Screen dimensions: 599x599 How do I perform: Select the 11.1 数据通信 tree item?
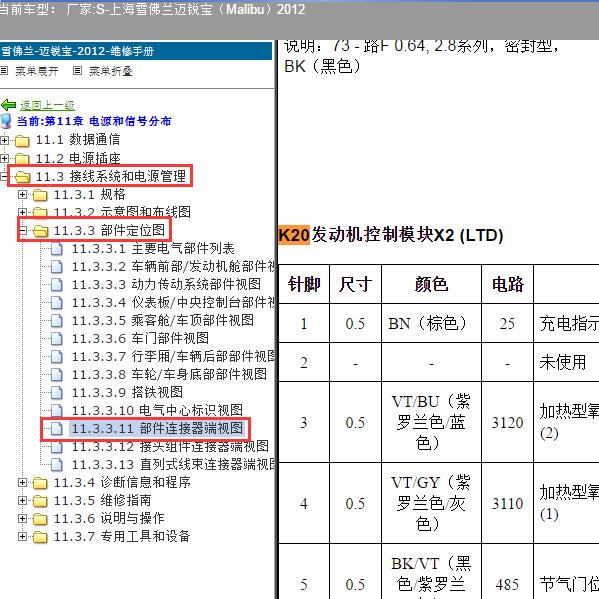pyautogui.click(x=78, y=140)
